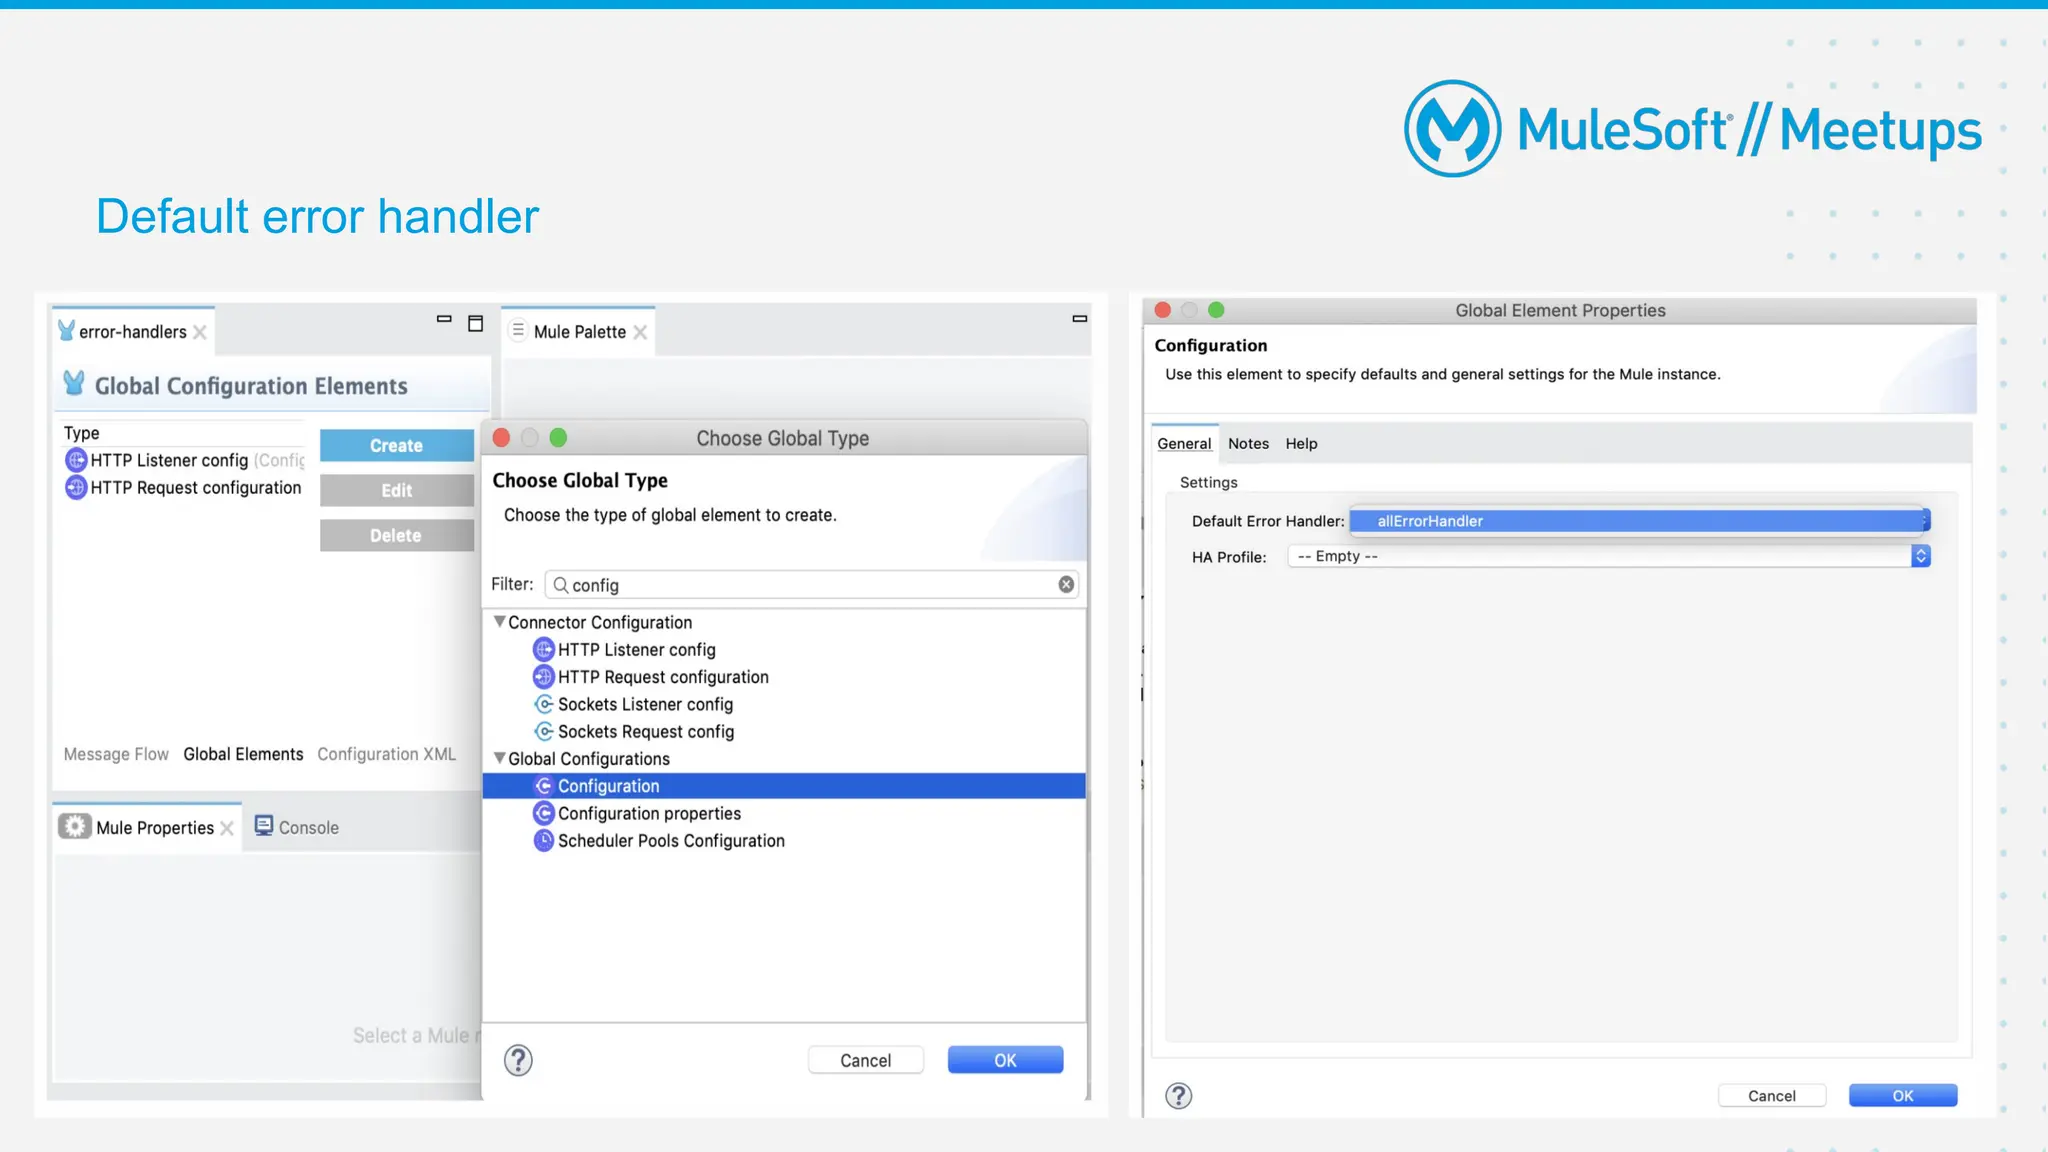The image size is (2048, 1152).
Task: Select the error-handlers editor tab
Action: click(x=132, y=331)
